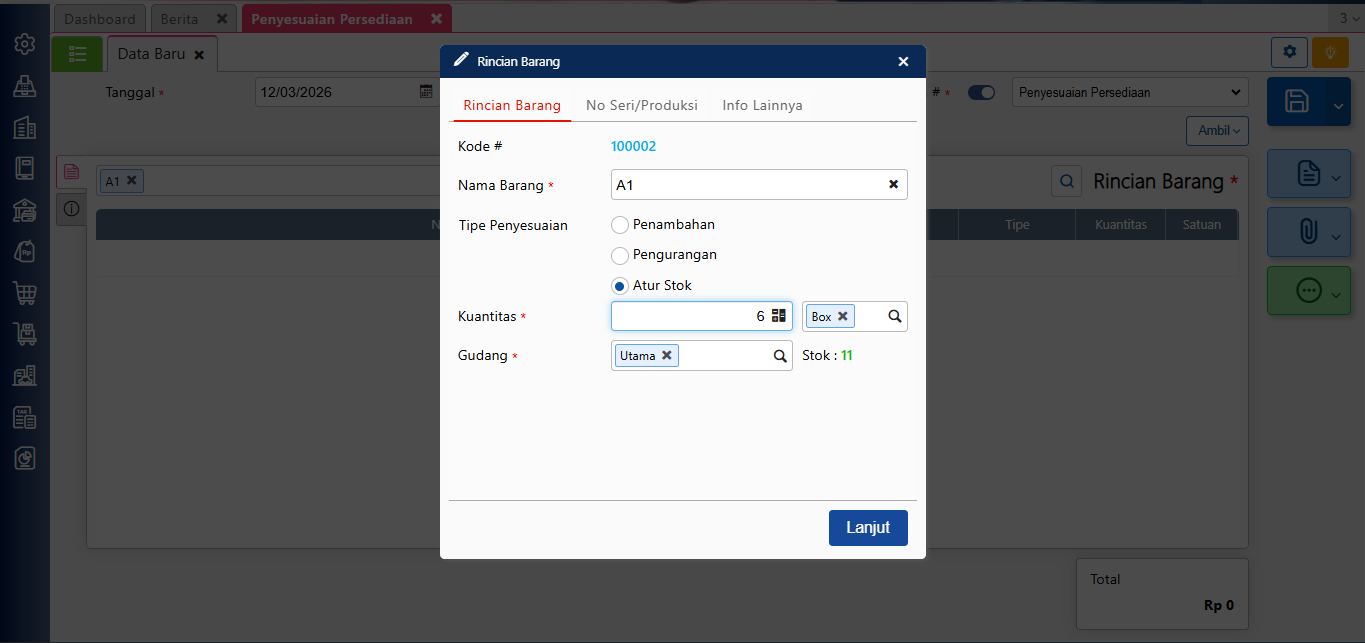The width and height of the screenshot is (1365, 643).
Task: Select the Pengurangan radio option
Action: pos(620,255)
